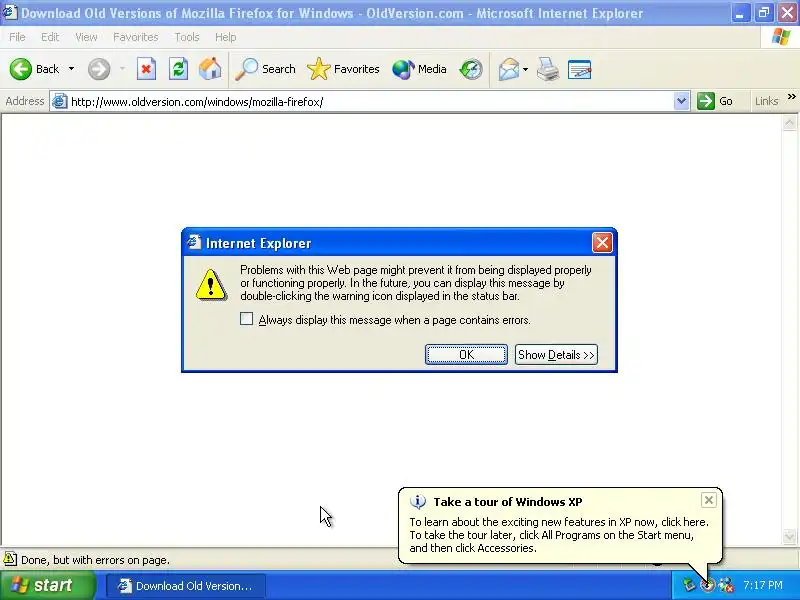Click the Edit page toolbar icon
The height and width of the screenshot is (600, 800).
pyautogui.click(x=580, y=69)
